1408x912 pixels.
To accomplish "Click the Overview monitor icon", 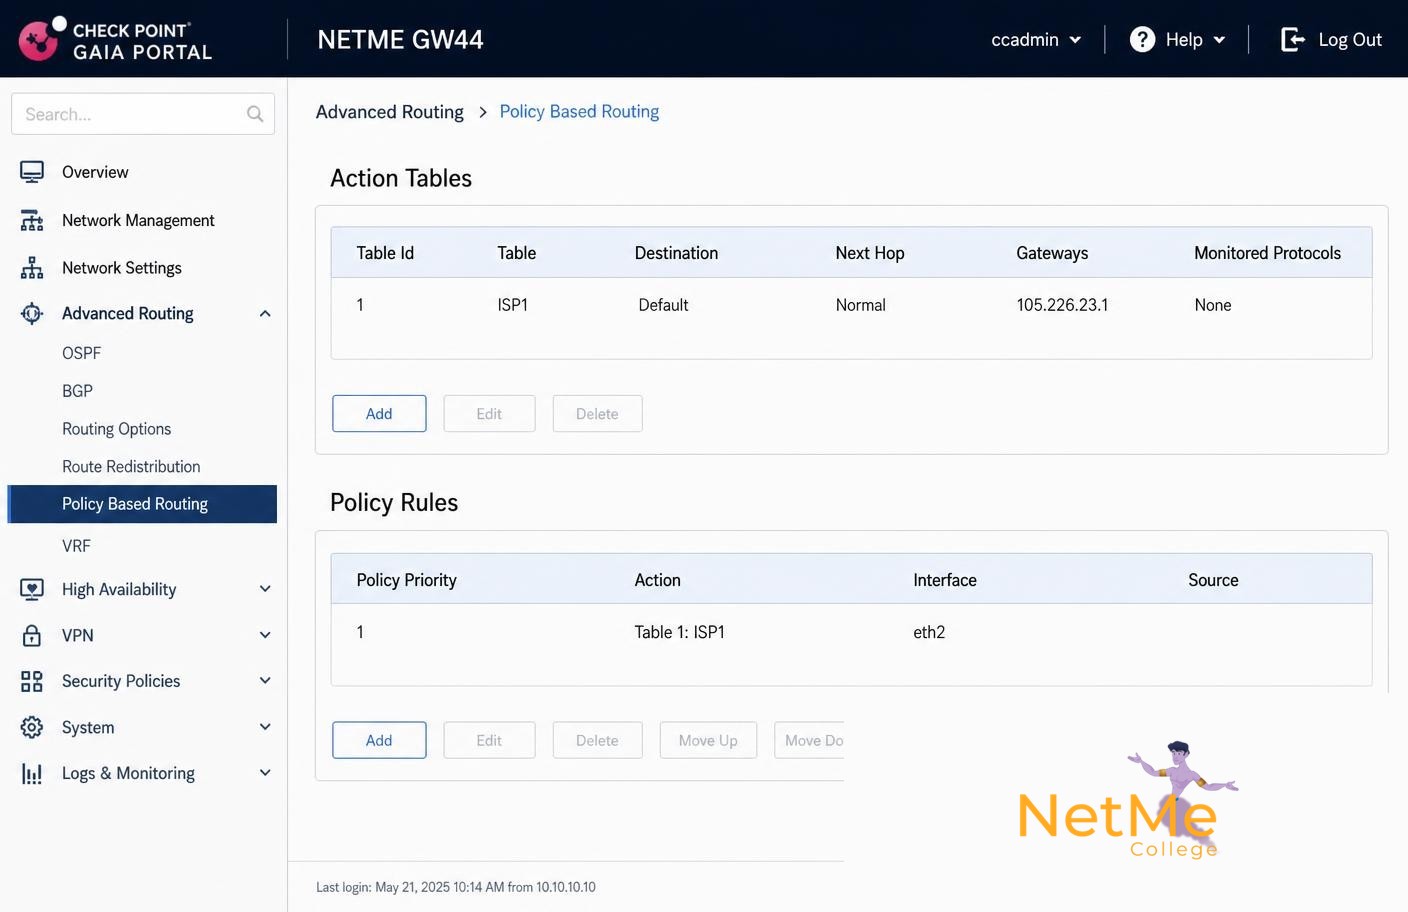I will [x=32, y=172].
